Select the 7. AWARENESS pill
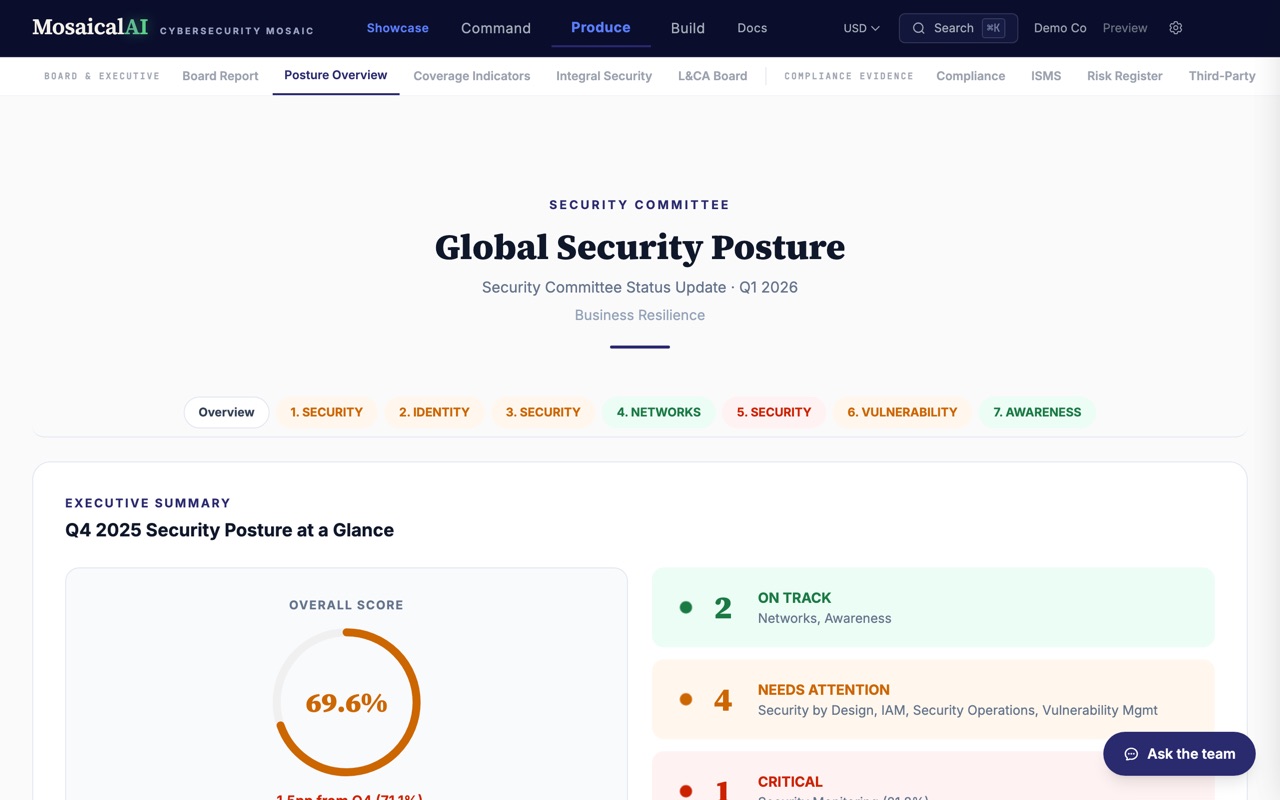This screenshot has height=800, width=1280. (1037, 412)
